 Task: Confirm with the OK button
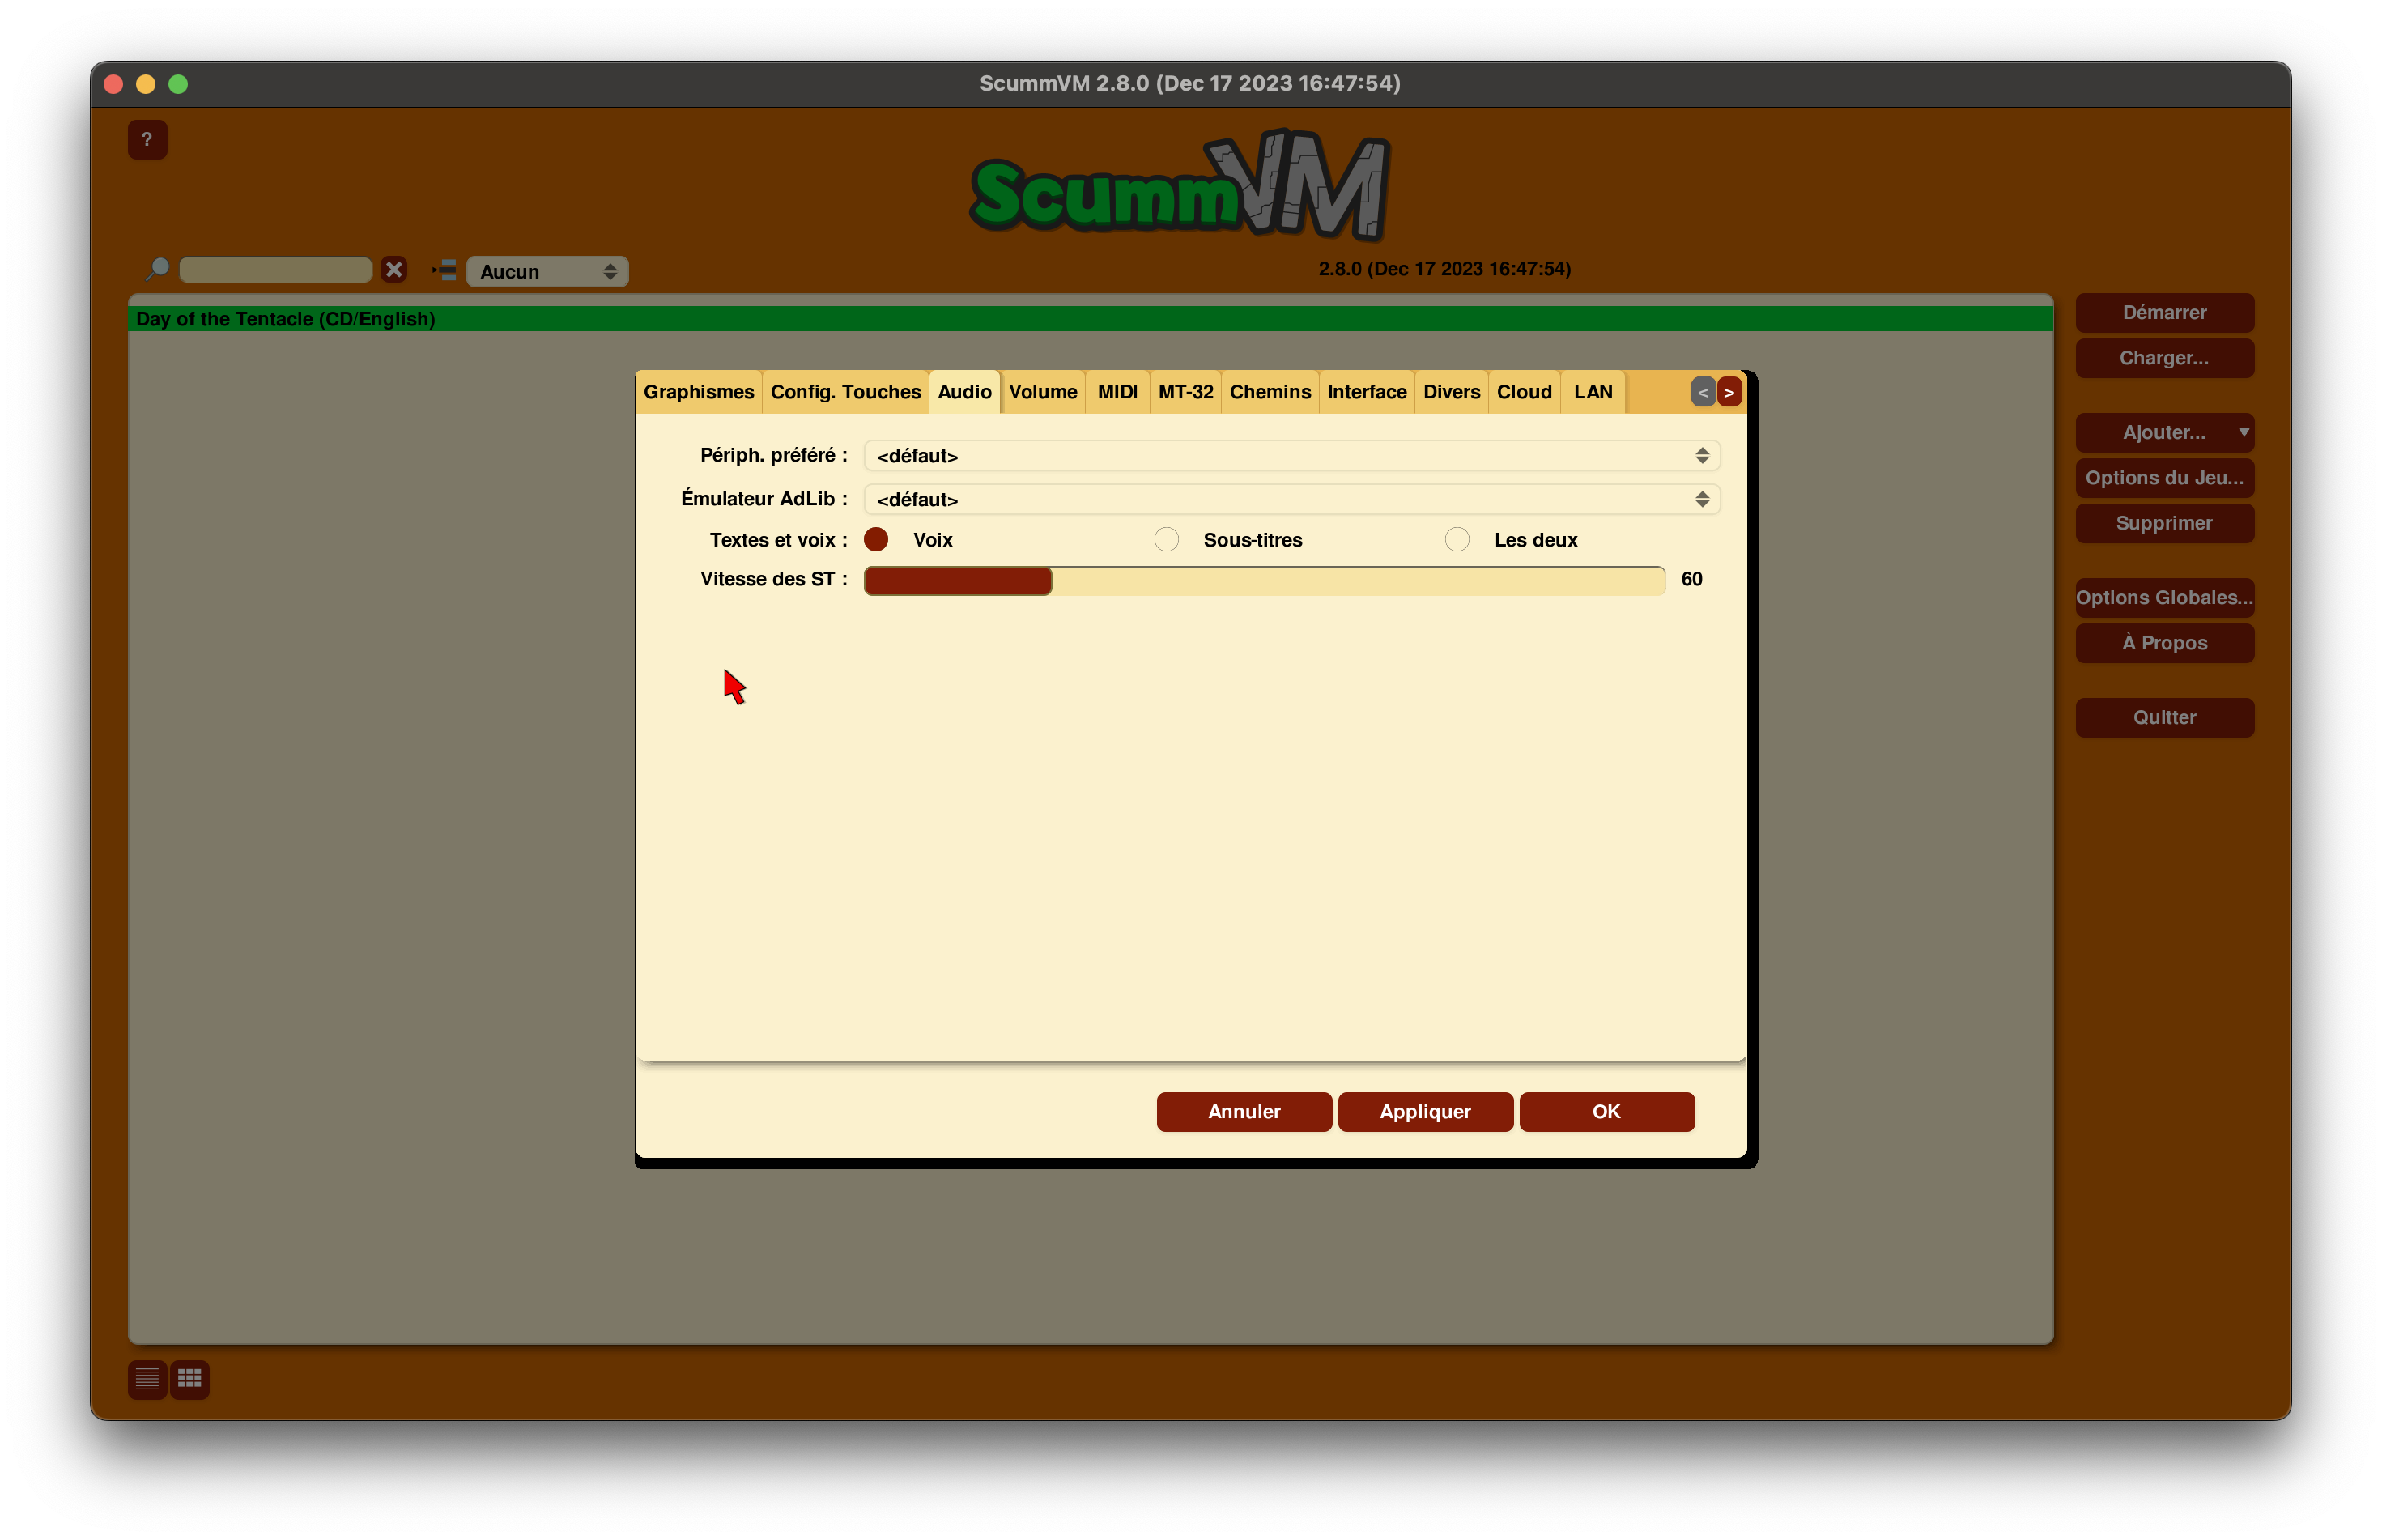[x=1606, y=1112]
